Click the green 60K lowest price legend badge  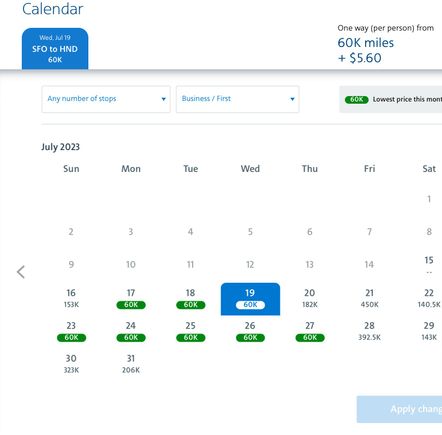tap(356, 99)
